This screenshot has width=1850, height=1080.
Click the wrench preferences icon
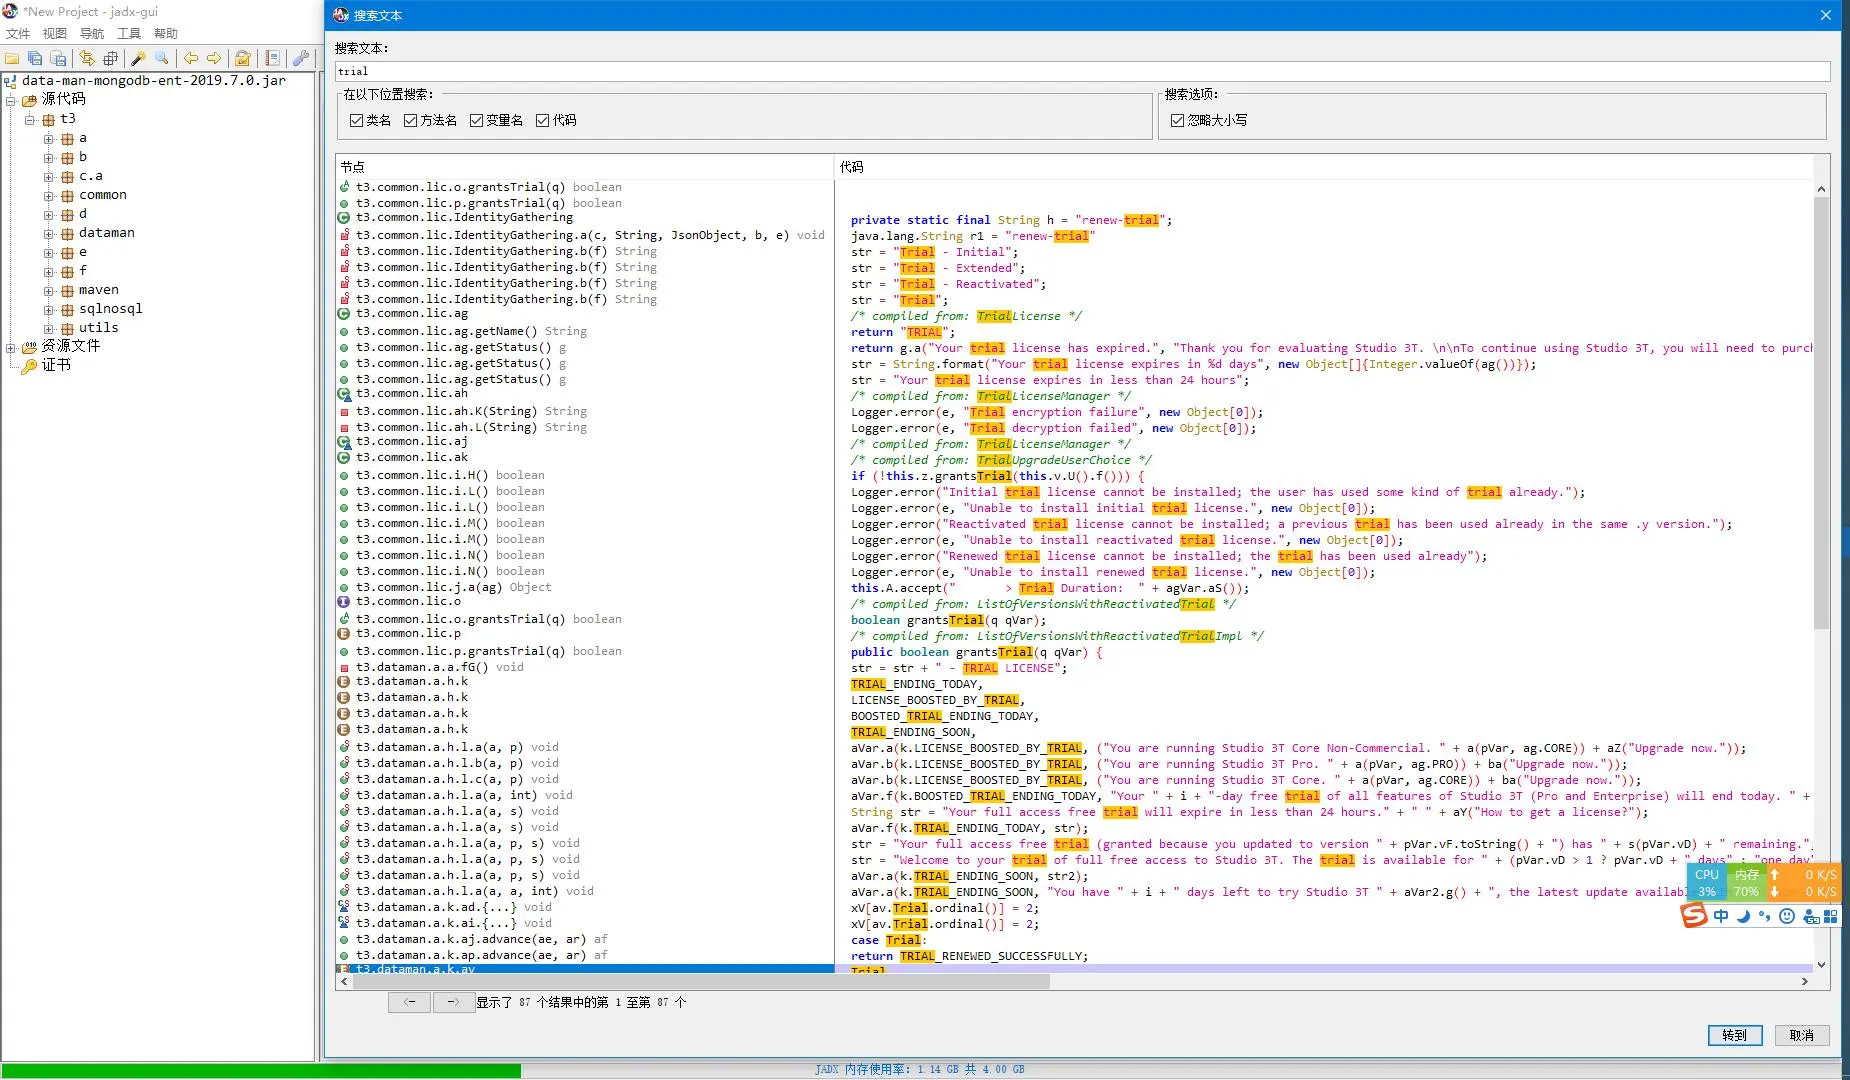click(x=301, y=58)
